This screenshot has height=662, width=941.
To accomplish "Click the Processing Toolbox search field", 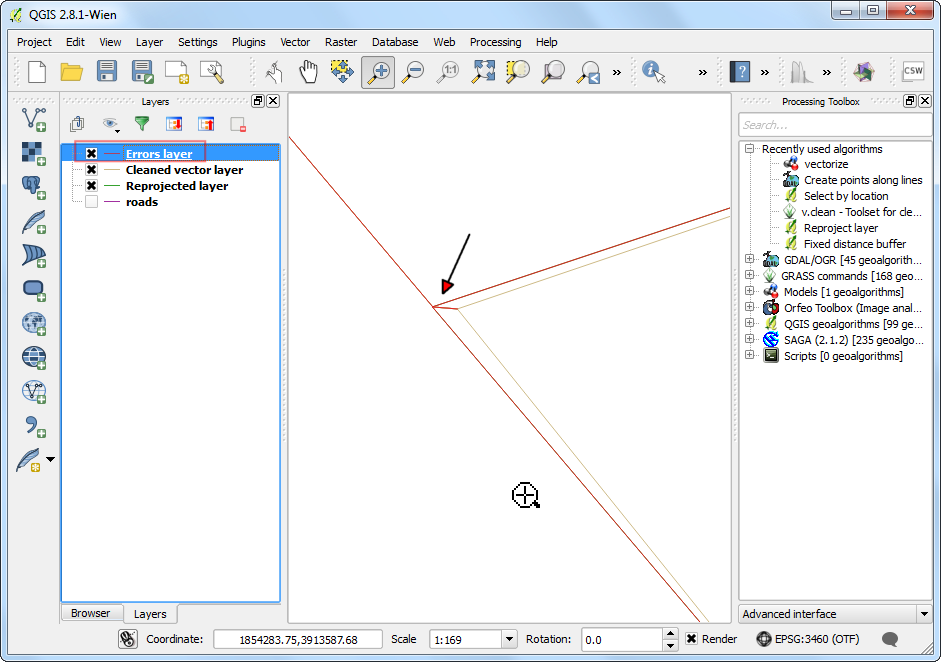I will pos(834,125).
